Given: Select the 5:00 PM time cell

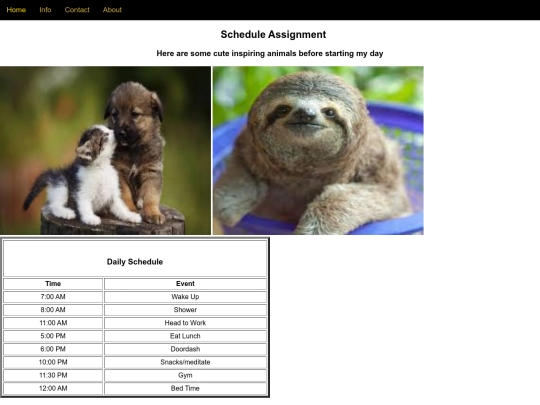Looking at the screenshot, I should coord(53,336).
